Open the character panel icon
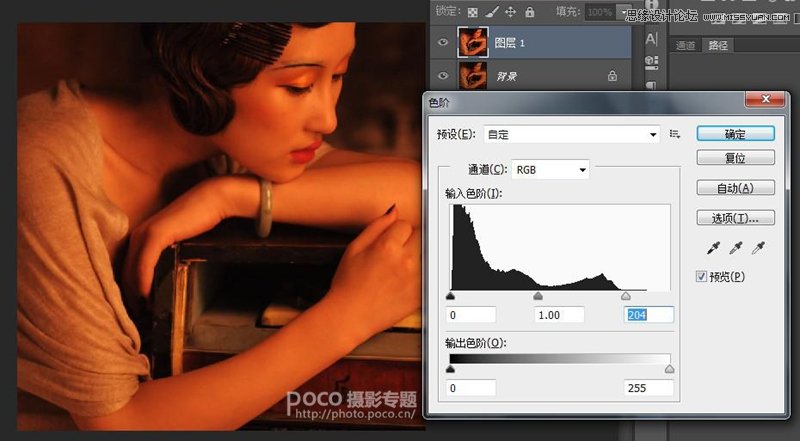The height and width of the screenshot is (441, 800). [652, 39]
